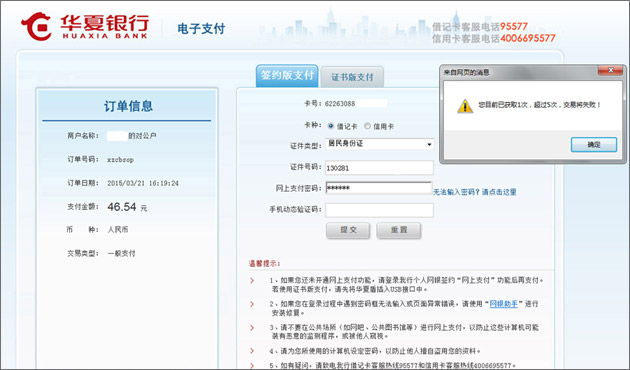Close the web page message dialog
Viewport: 630px width, 370px height.
[x=610, y=70]
